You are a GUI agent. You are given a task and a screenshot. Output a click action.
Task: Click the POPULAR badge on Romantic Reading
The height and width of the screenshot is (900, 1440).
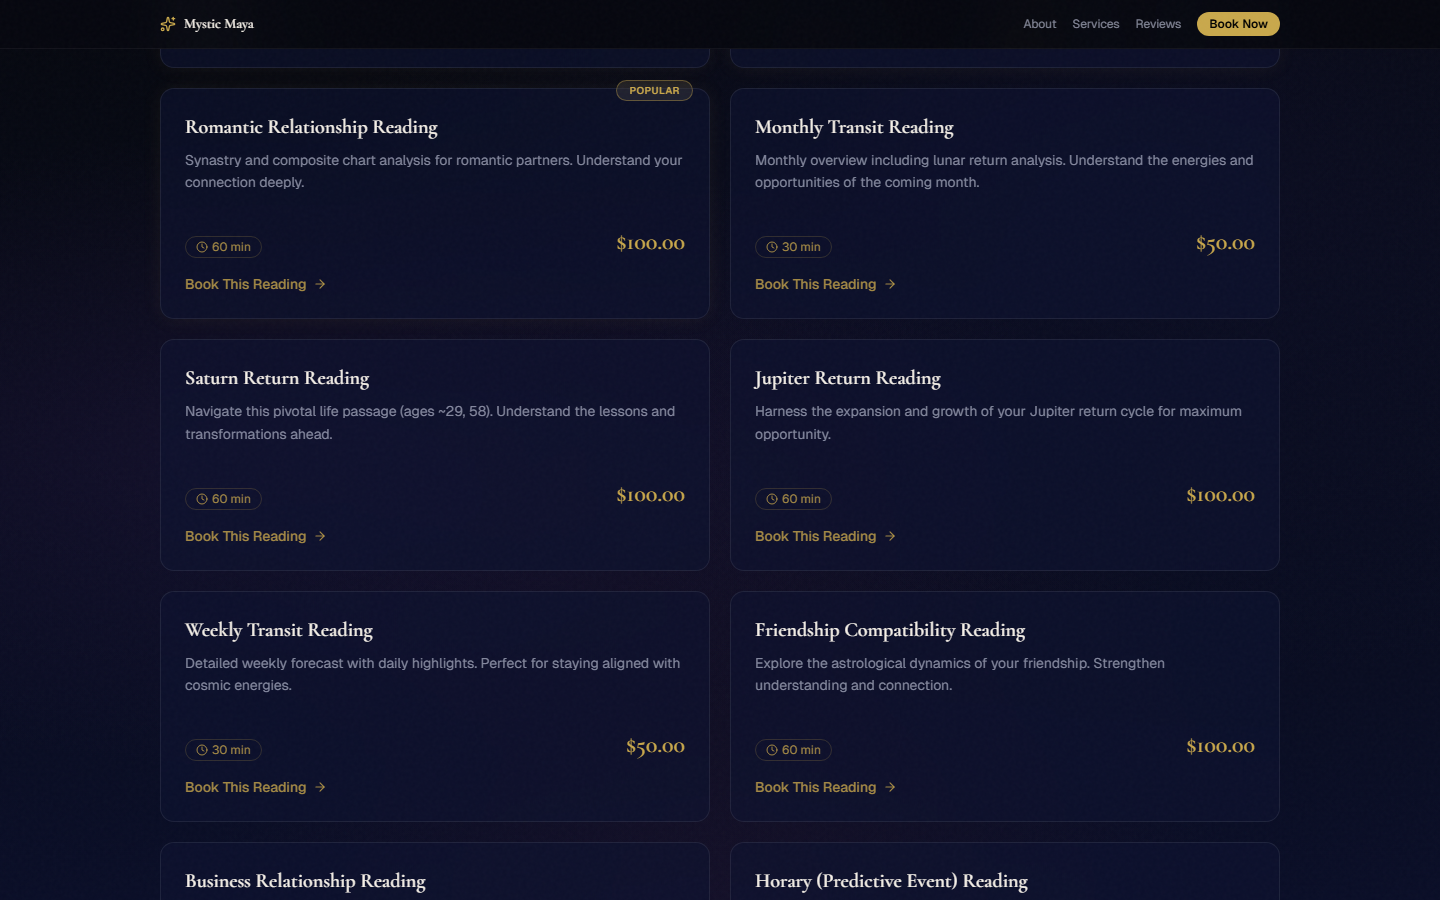click(x=654, y=91)
